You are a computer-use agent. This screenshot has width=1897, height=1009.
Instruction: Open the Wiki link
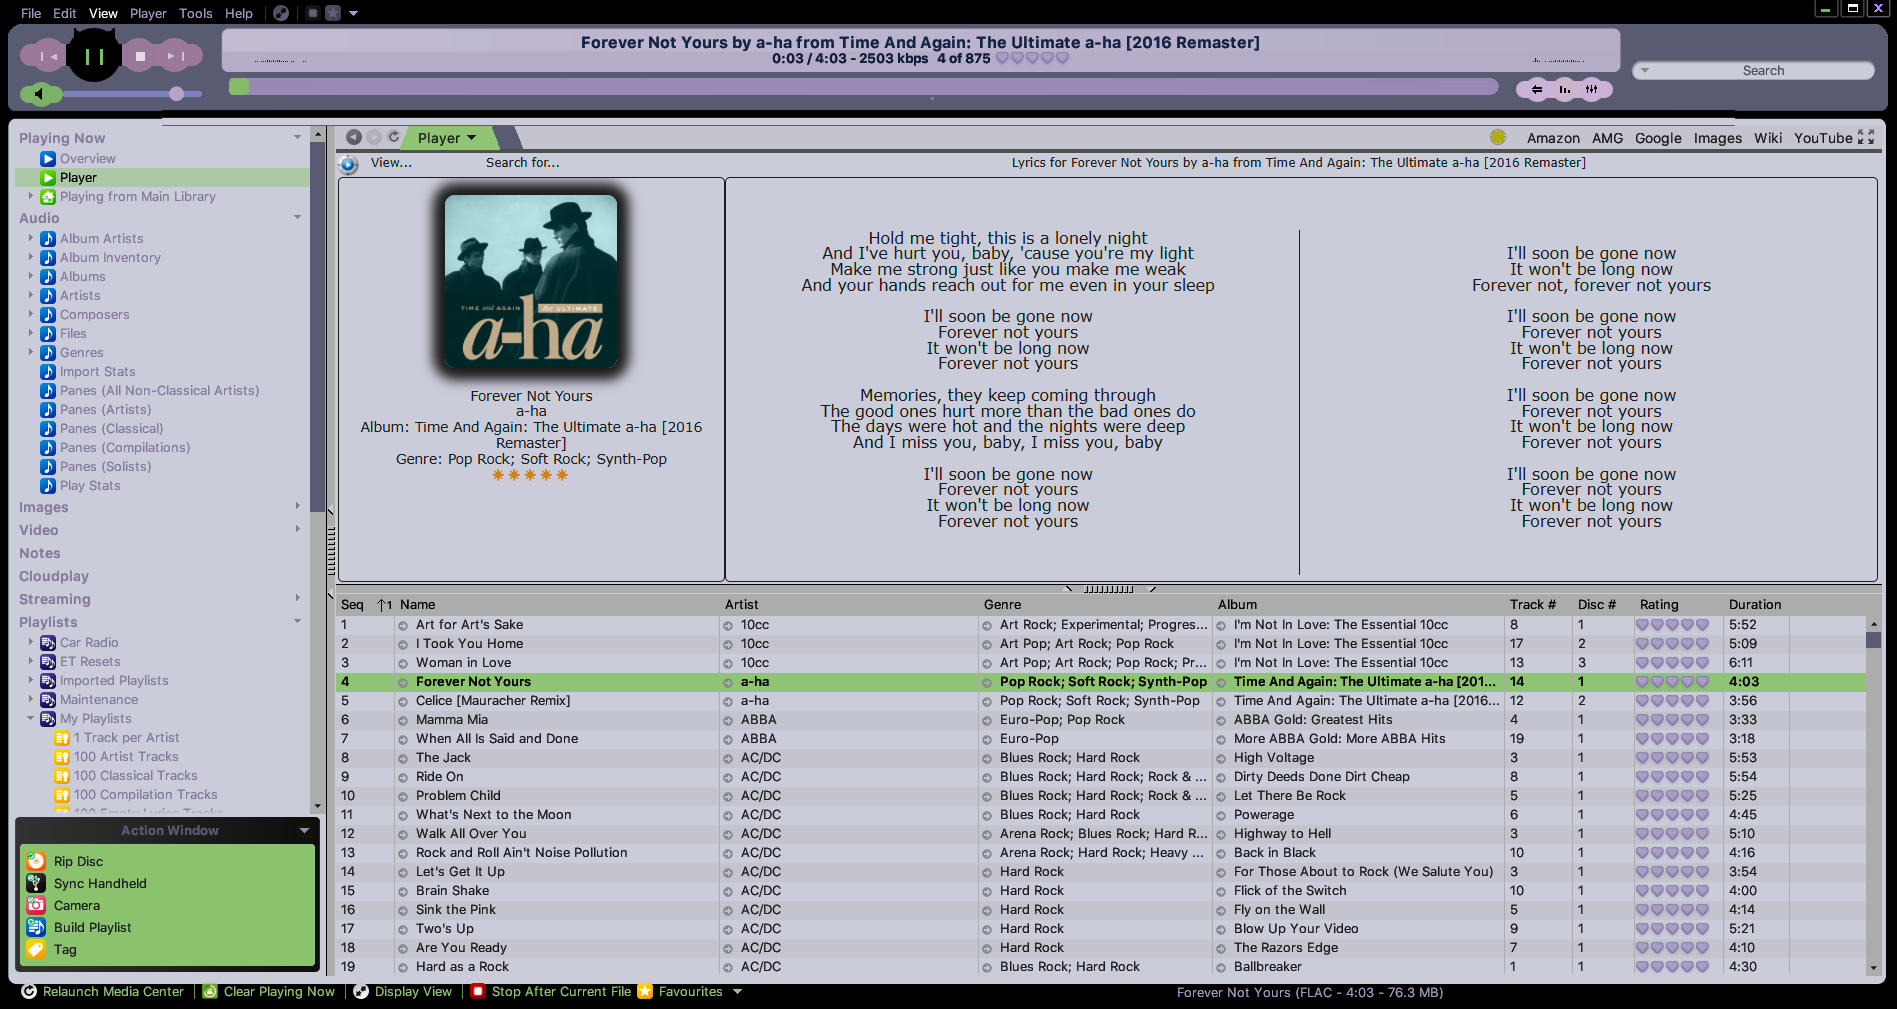[x=1767, y=138]
